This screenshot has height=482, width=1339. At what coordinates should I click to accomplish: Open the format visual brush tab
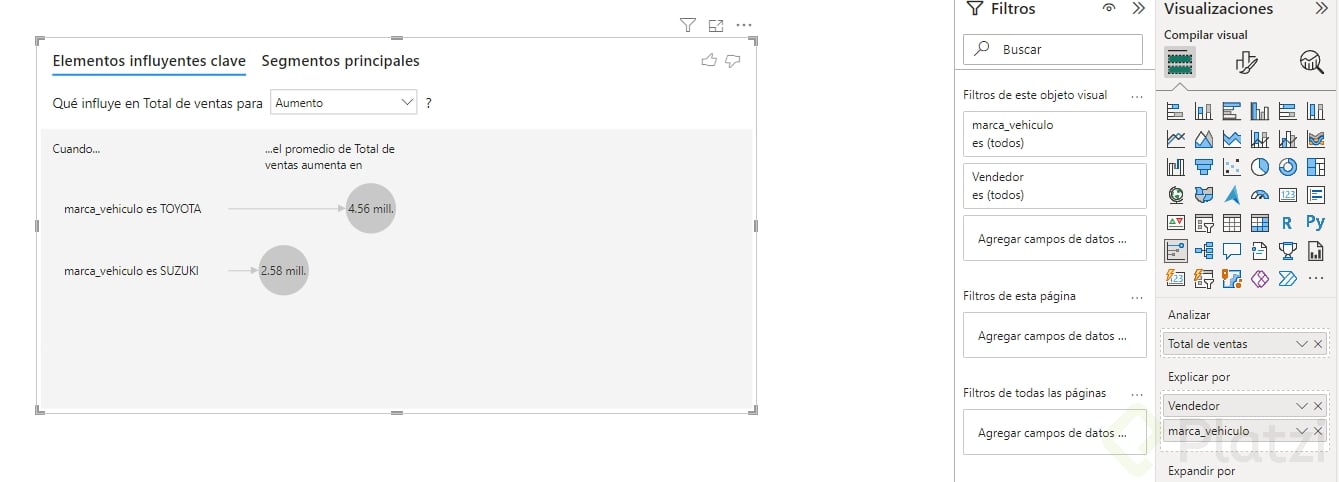pos(1246,63)
